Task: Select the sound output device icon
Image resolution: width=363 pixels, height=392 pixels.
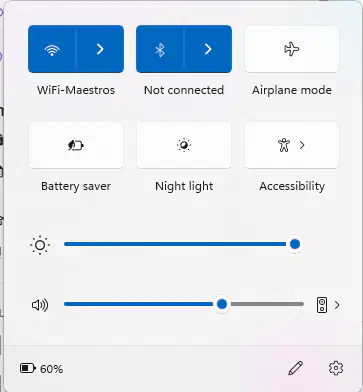Action: (x=322, y=305)
